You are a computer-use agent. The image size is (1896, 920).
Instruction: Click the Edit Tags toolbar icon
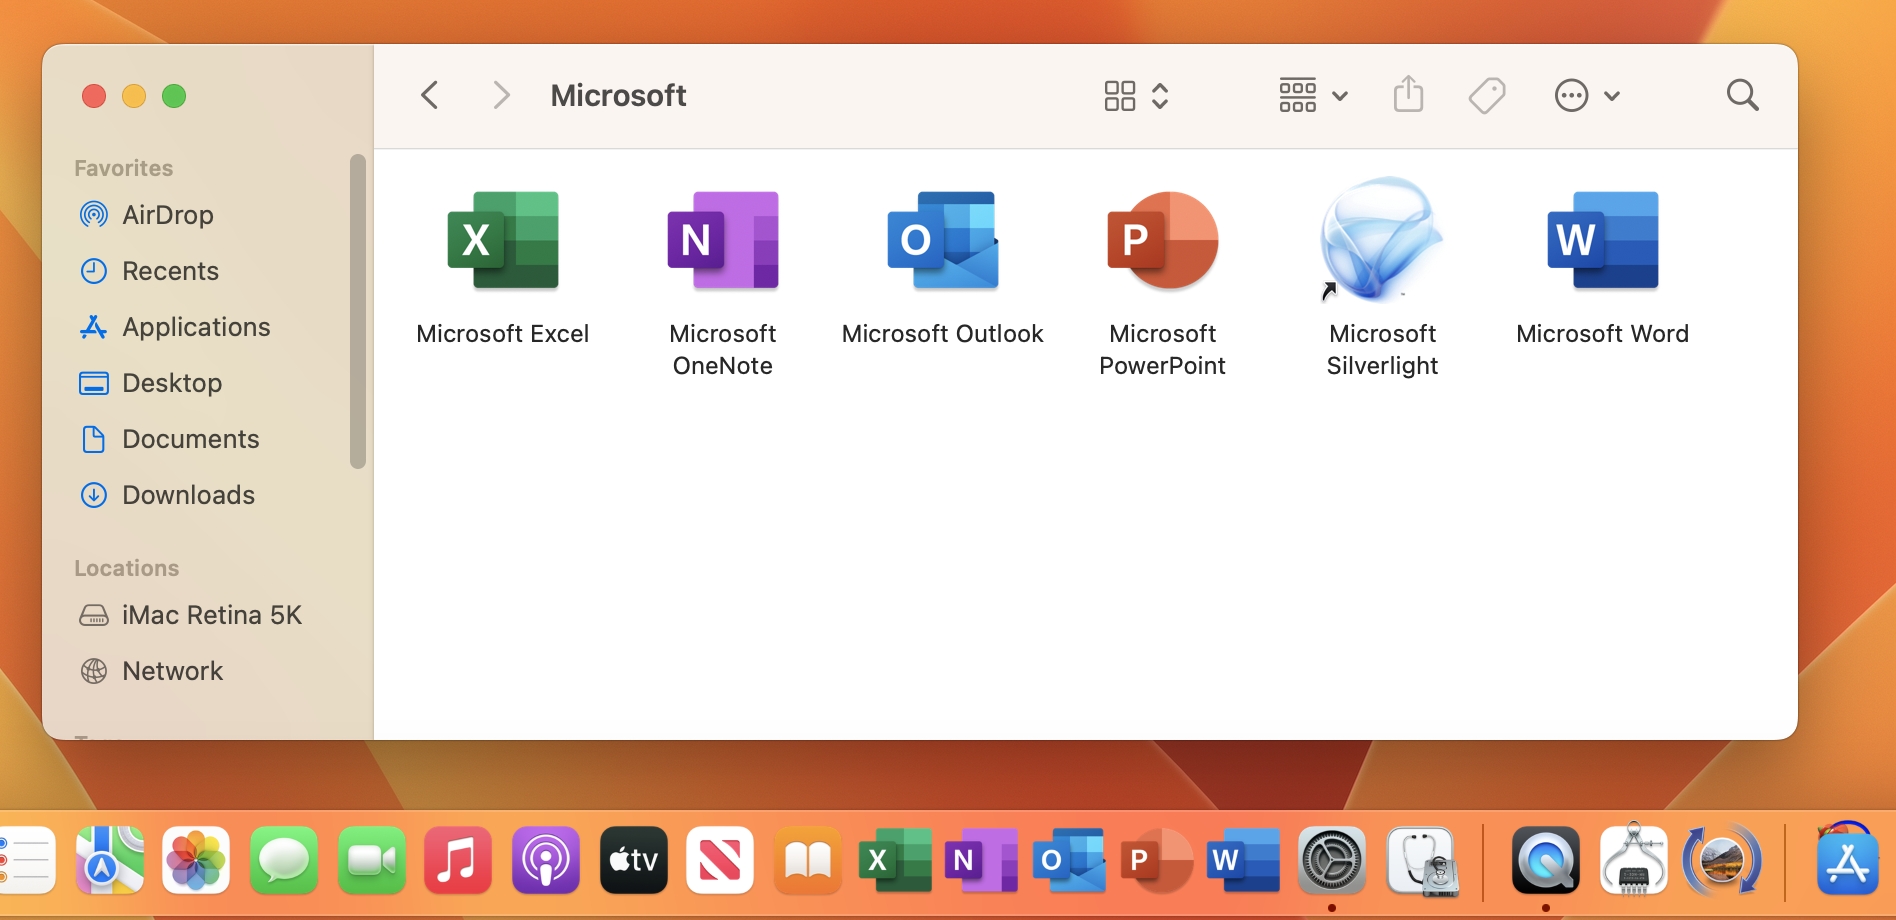[1487, 96]
